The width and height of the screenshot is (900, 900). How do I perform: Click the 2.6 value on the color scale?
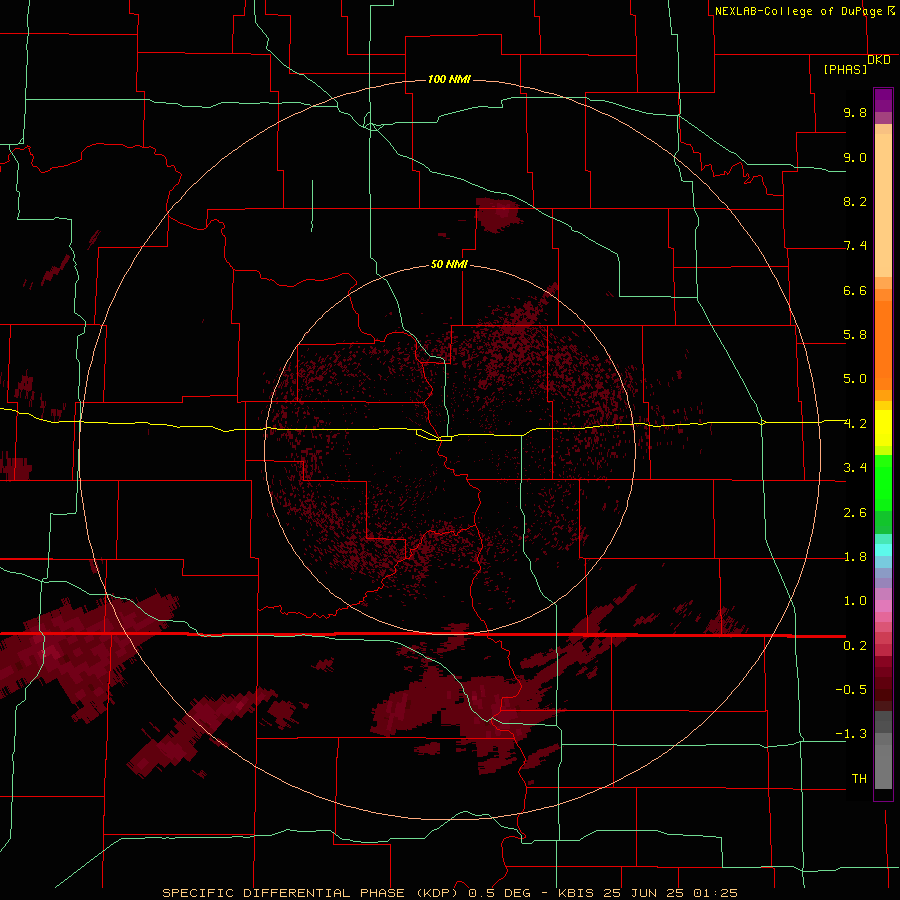855,513
